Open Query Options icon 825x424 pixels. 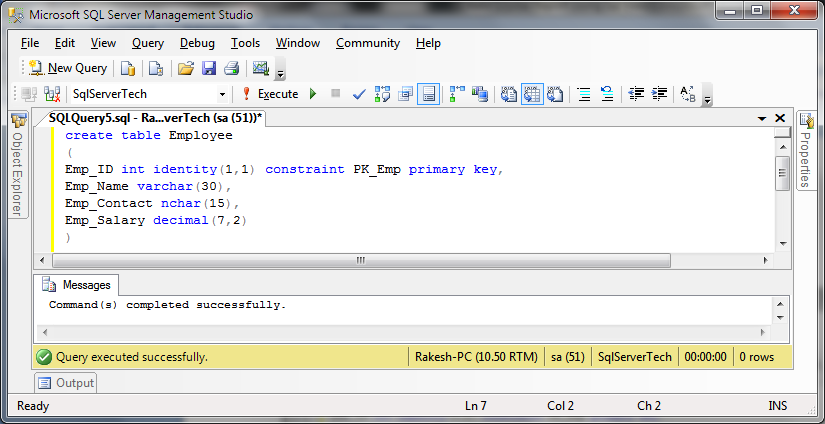[405, 95]
